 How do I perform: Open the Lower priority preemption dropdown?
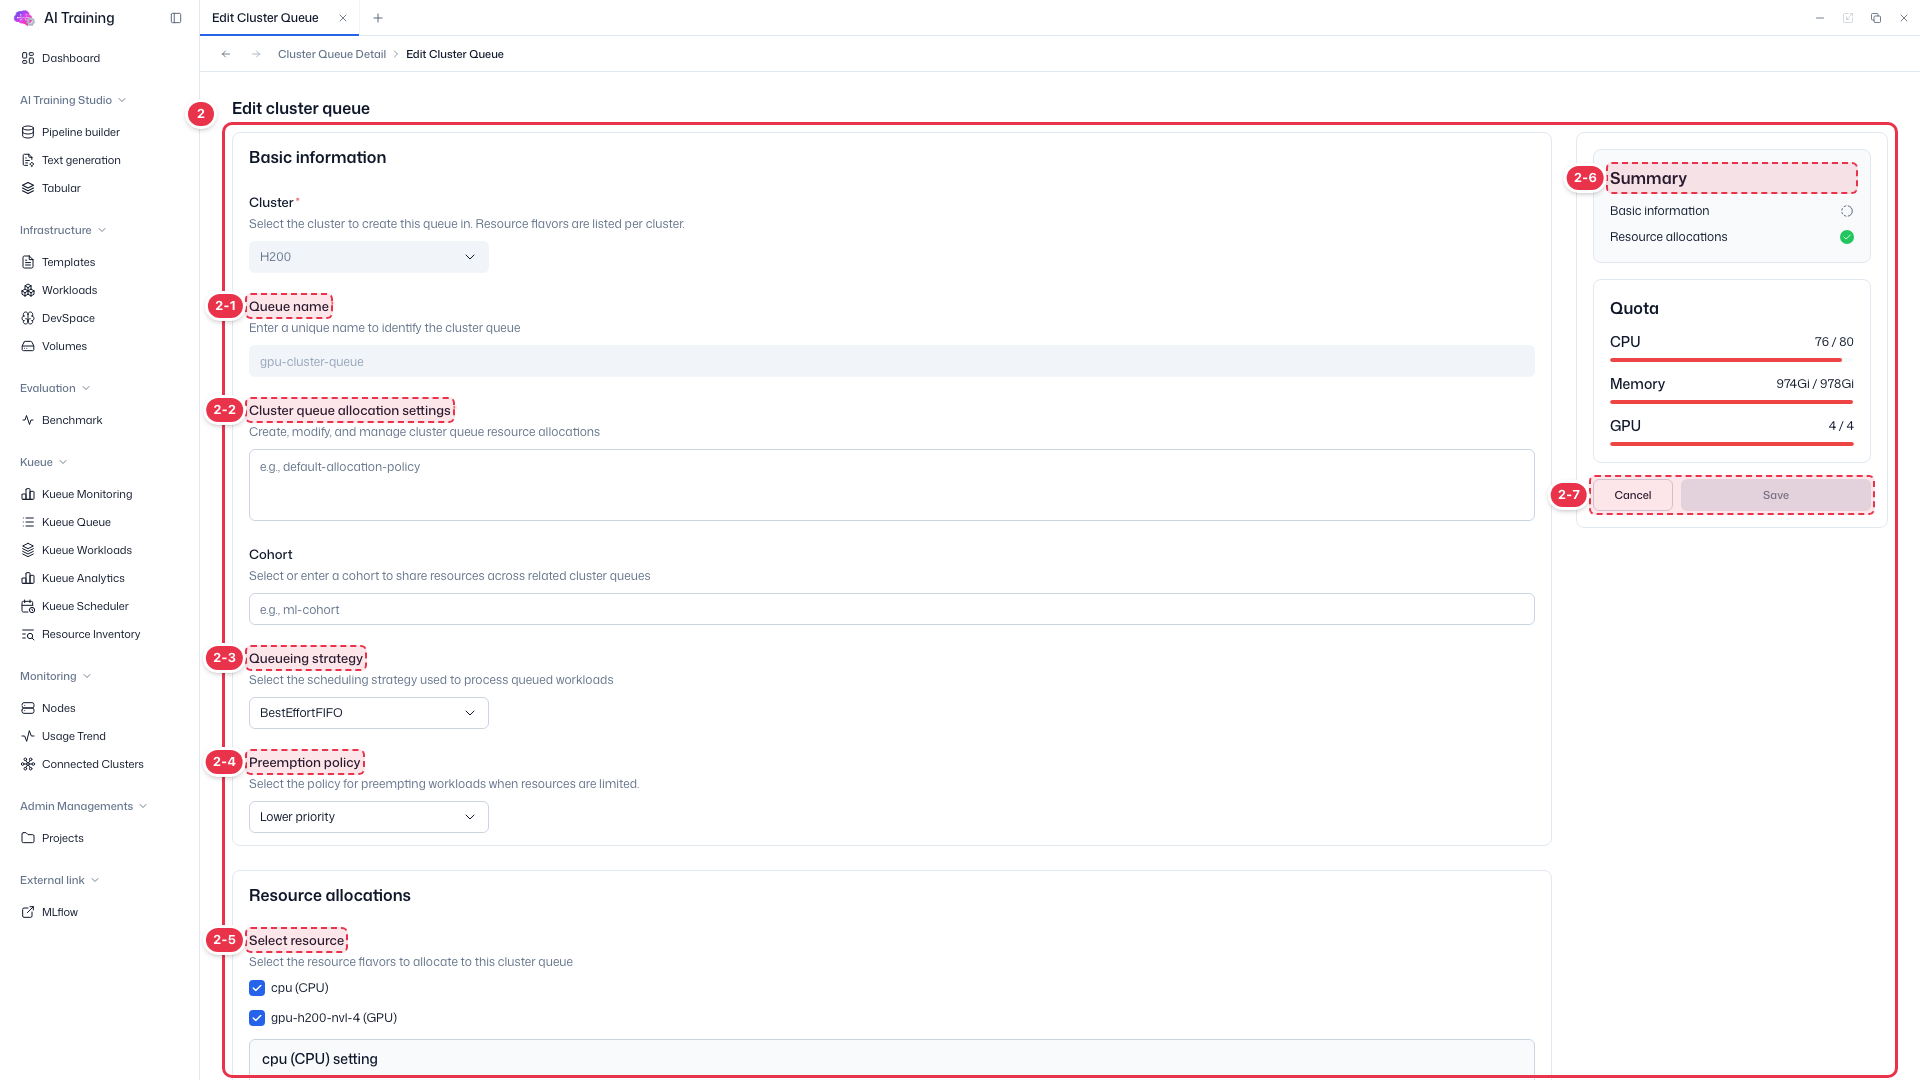369,817
